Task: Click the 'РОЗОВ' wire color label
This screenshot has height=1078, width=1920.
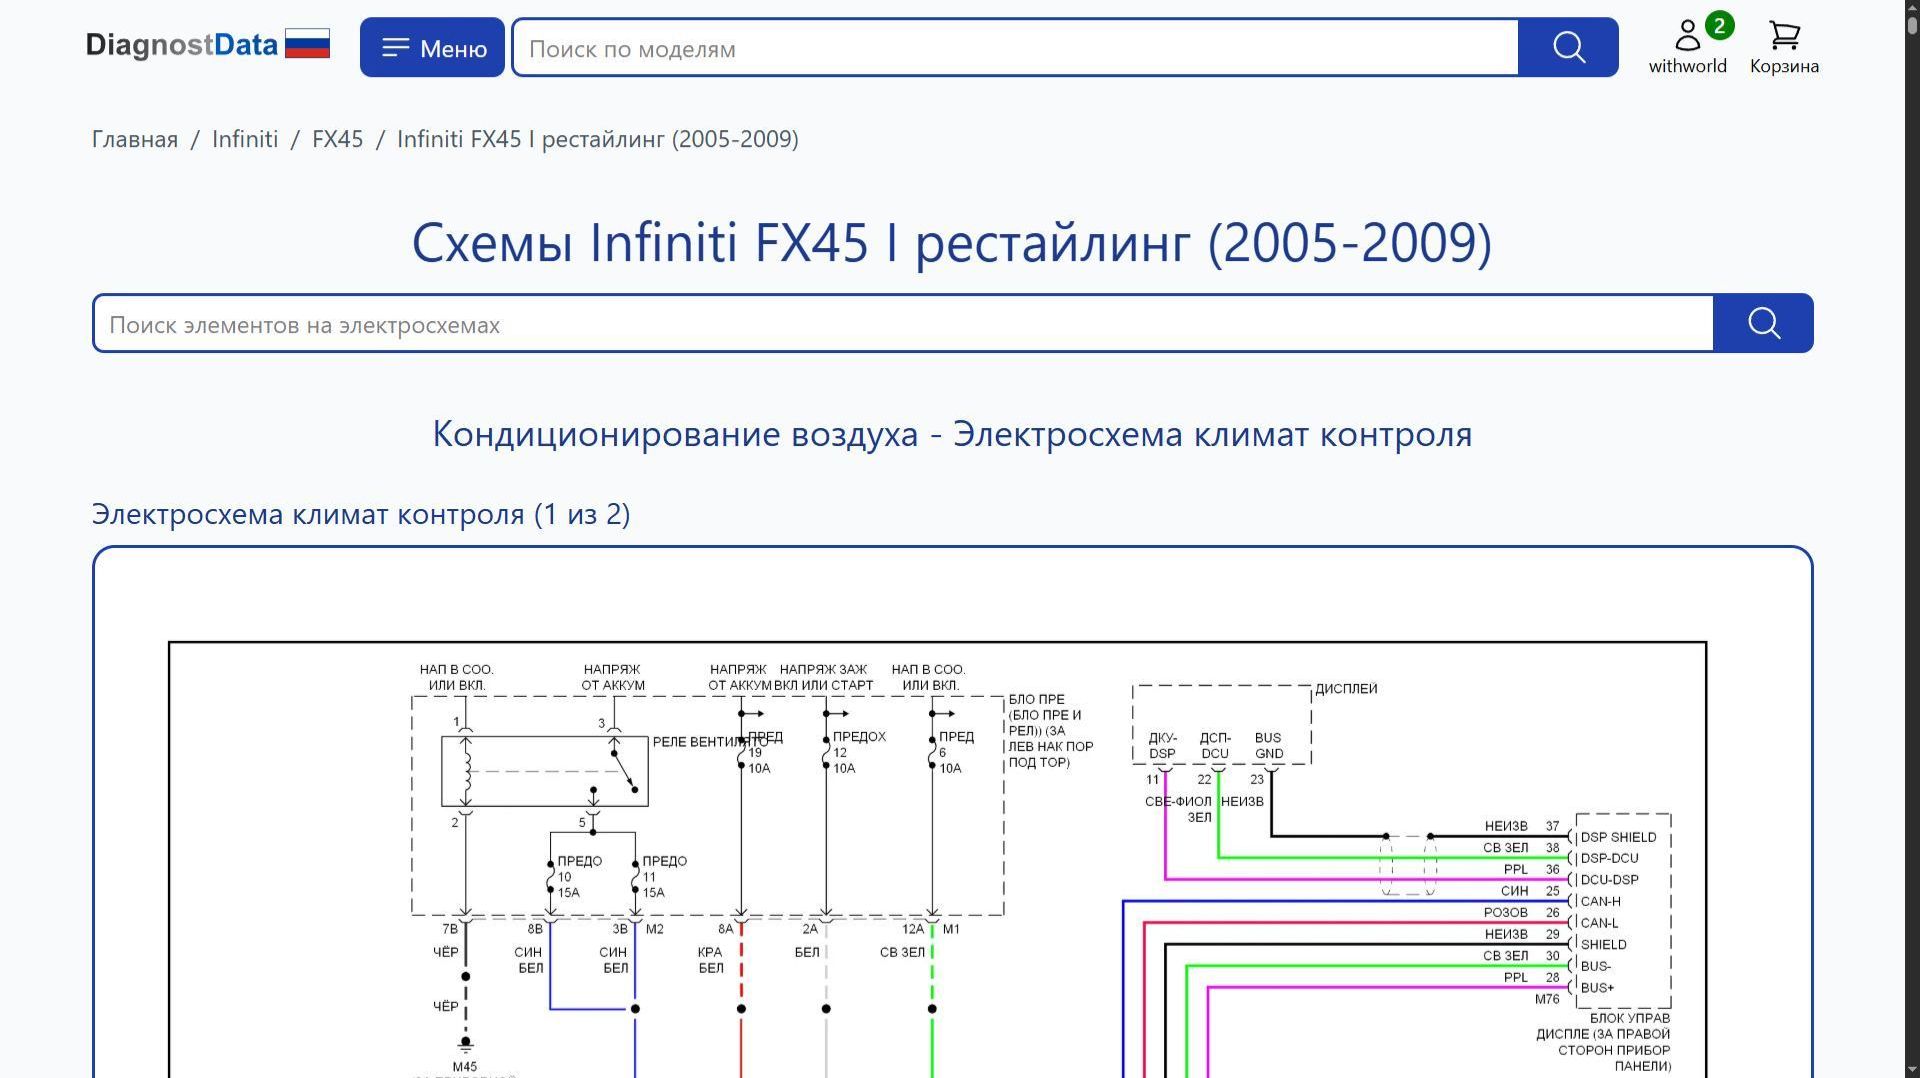Action: pos(1506,913)
